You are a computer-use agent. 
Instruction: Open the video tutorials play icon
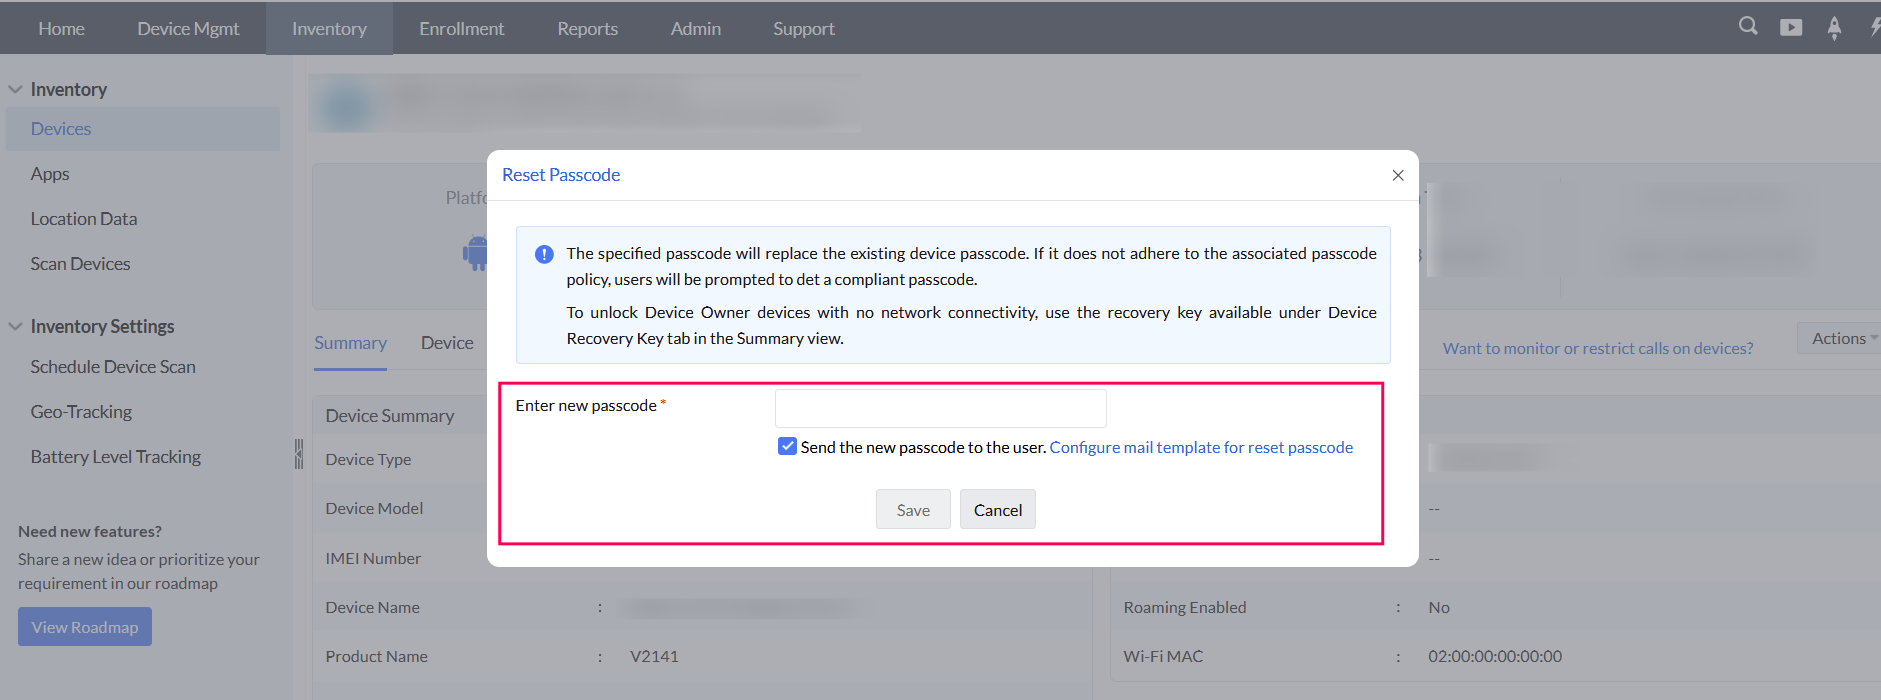tap(1791, 27)
